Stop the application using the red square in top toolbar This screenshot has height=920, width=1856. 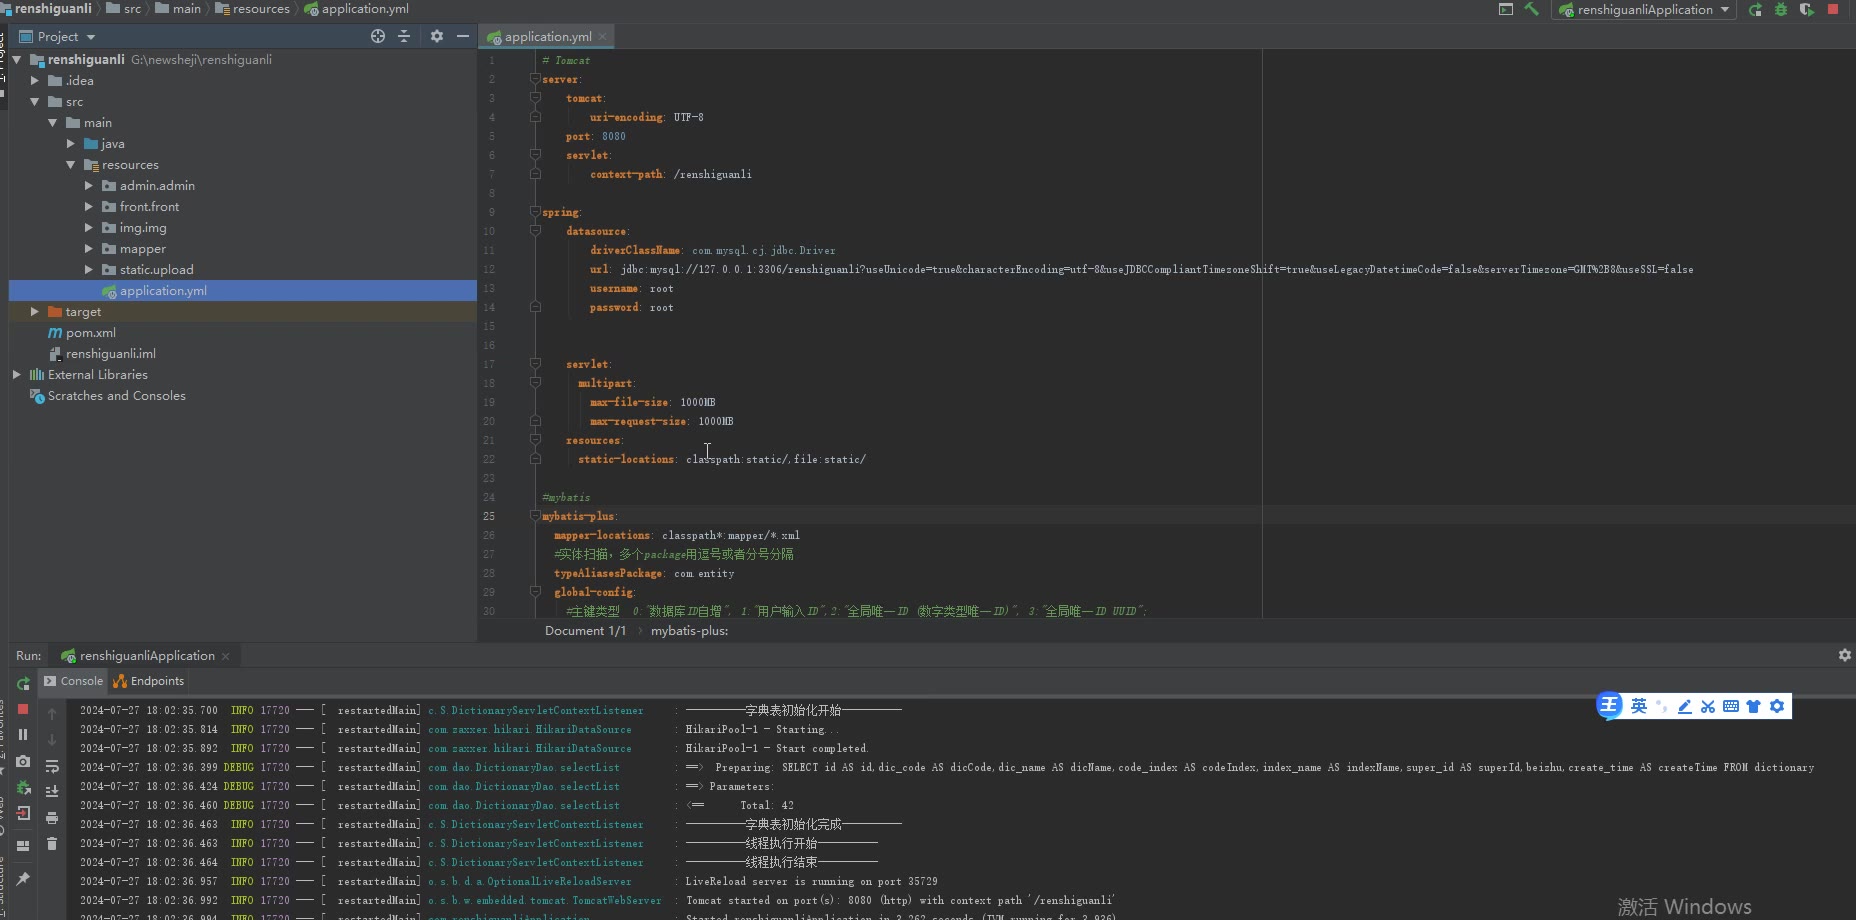(1833, 9)
